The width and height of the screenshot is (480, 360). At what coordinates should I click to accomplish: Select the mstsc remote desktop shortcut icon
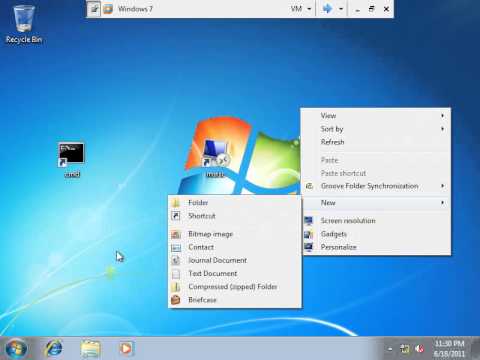216,158
